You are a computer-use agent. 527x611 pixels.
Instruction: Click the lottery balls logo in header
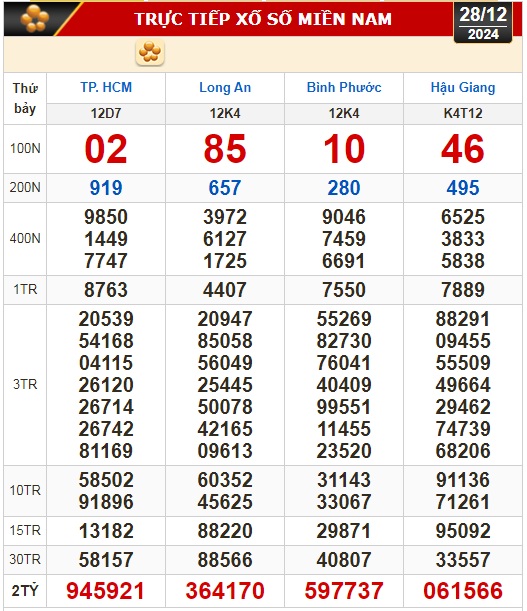34,18
